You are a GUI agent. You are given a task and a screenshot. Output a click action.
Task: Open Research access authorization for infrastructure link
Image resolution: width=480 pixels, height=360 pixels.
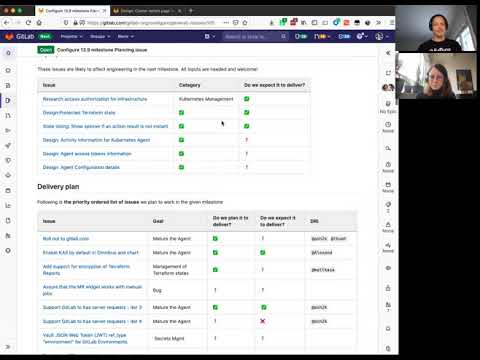(95, 99)
